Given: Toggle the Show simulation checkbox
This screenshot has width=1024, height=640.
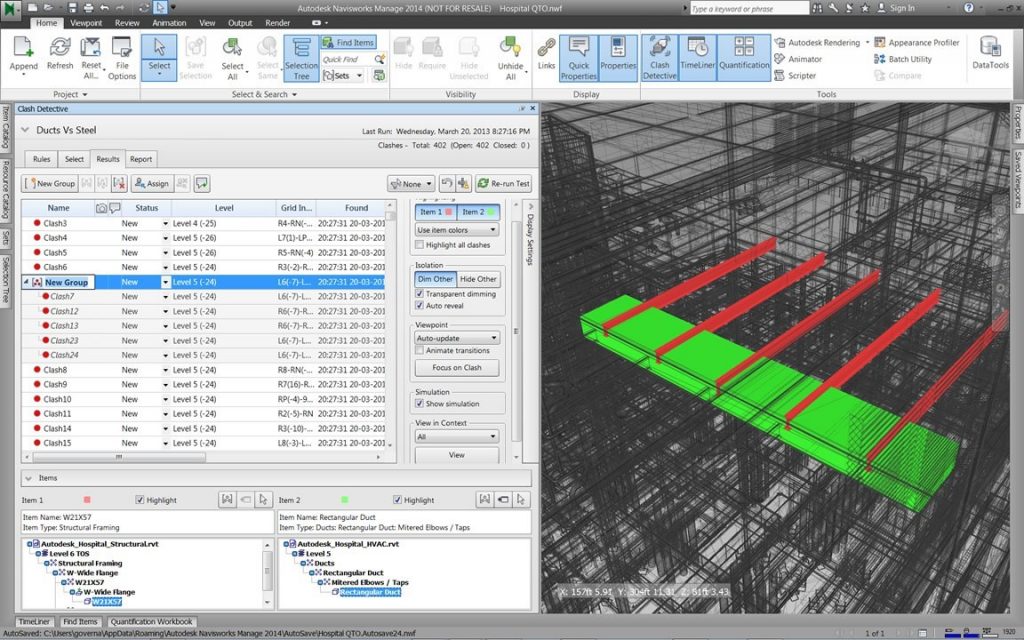Looking at the screenshot, I should (419, 404).
